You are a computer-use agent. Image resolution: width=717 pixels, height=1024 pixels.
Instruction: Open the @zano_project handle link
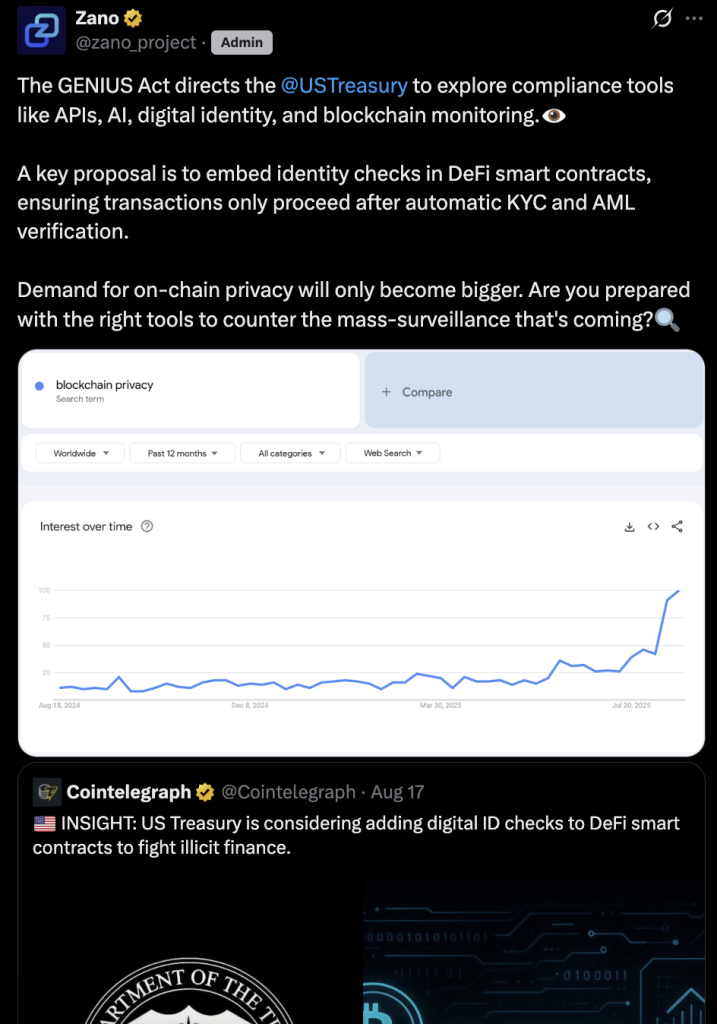[136, 42]
